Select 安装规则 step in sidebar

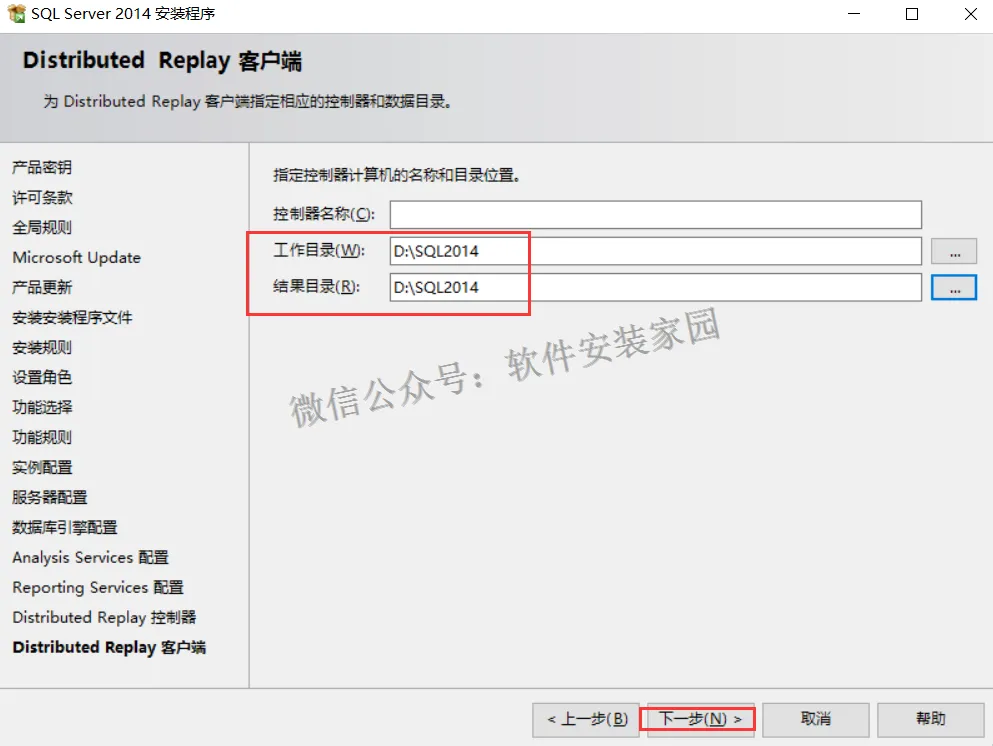pos(42,348)
